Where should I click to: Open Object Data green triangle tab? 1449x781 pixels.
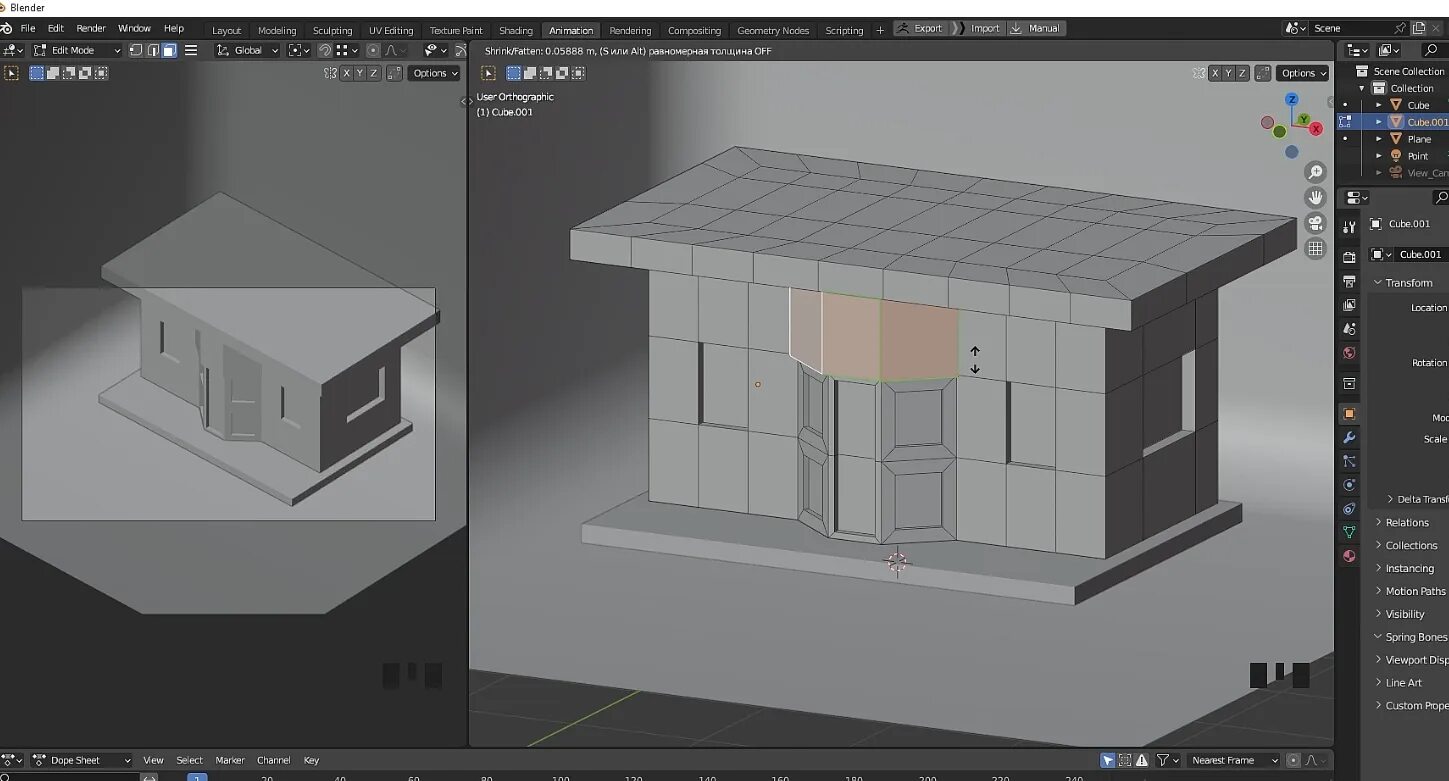click(x=1349, y=532)
